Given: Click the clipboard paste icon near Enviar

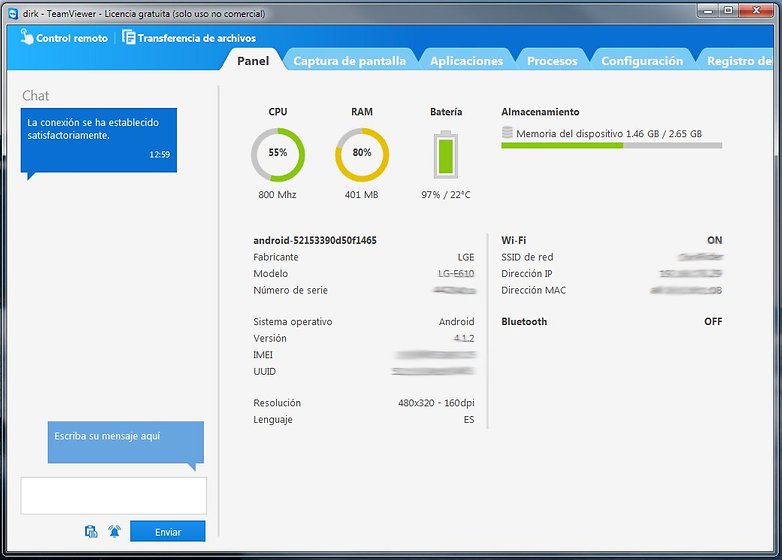Looking at the screenshot, I should pyautogui.click(x=91, y=532).
